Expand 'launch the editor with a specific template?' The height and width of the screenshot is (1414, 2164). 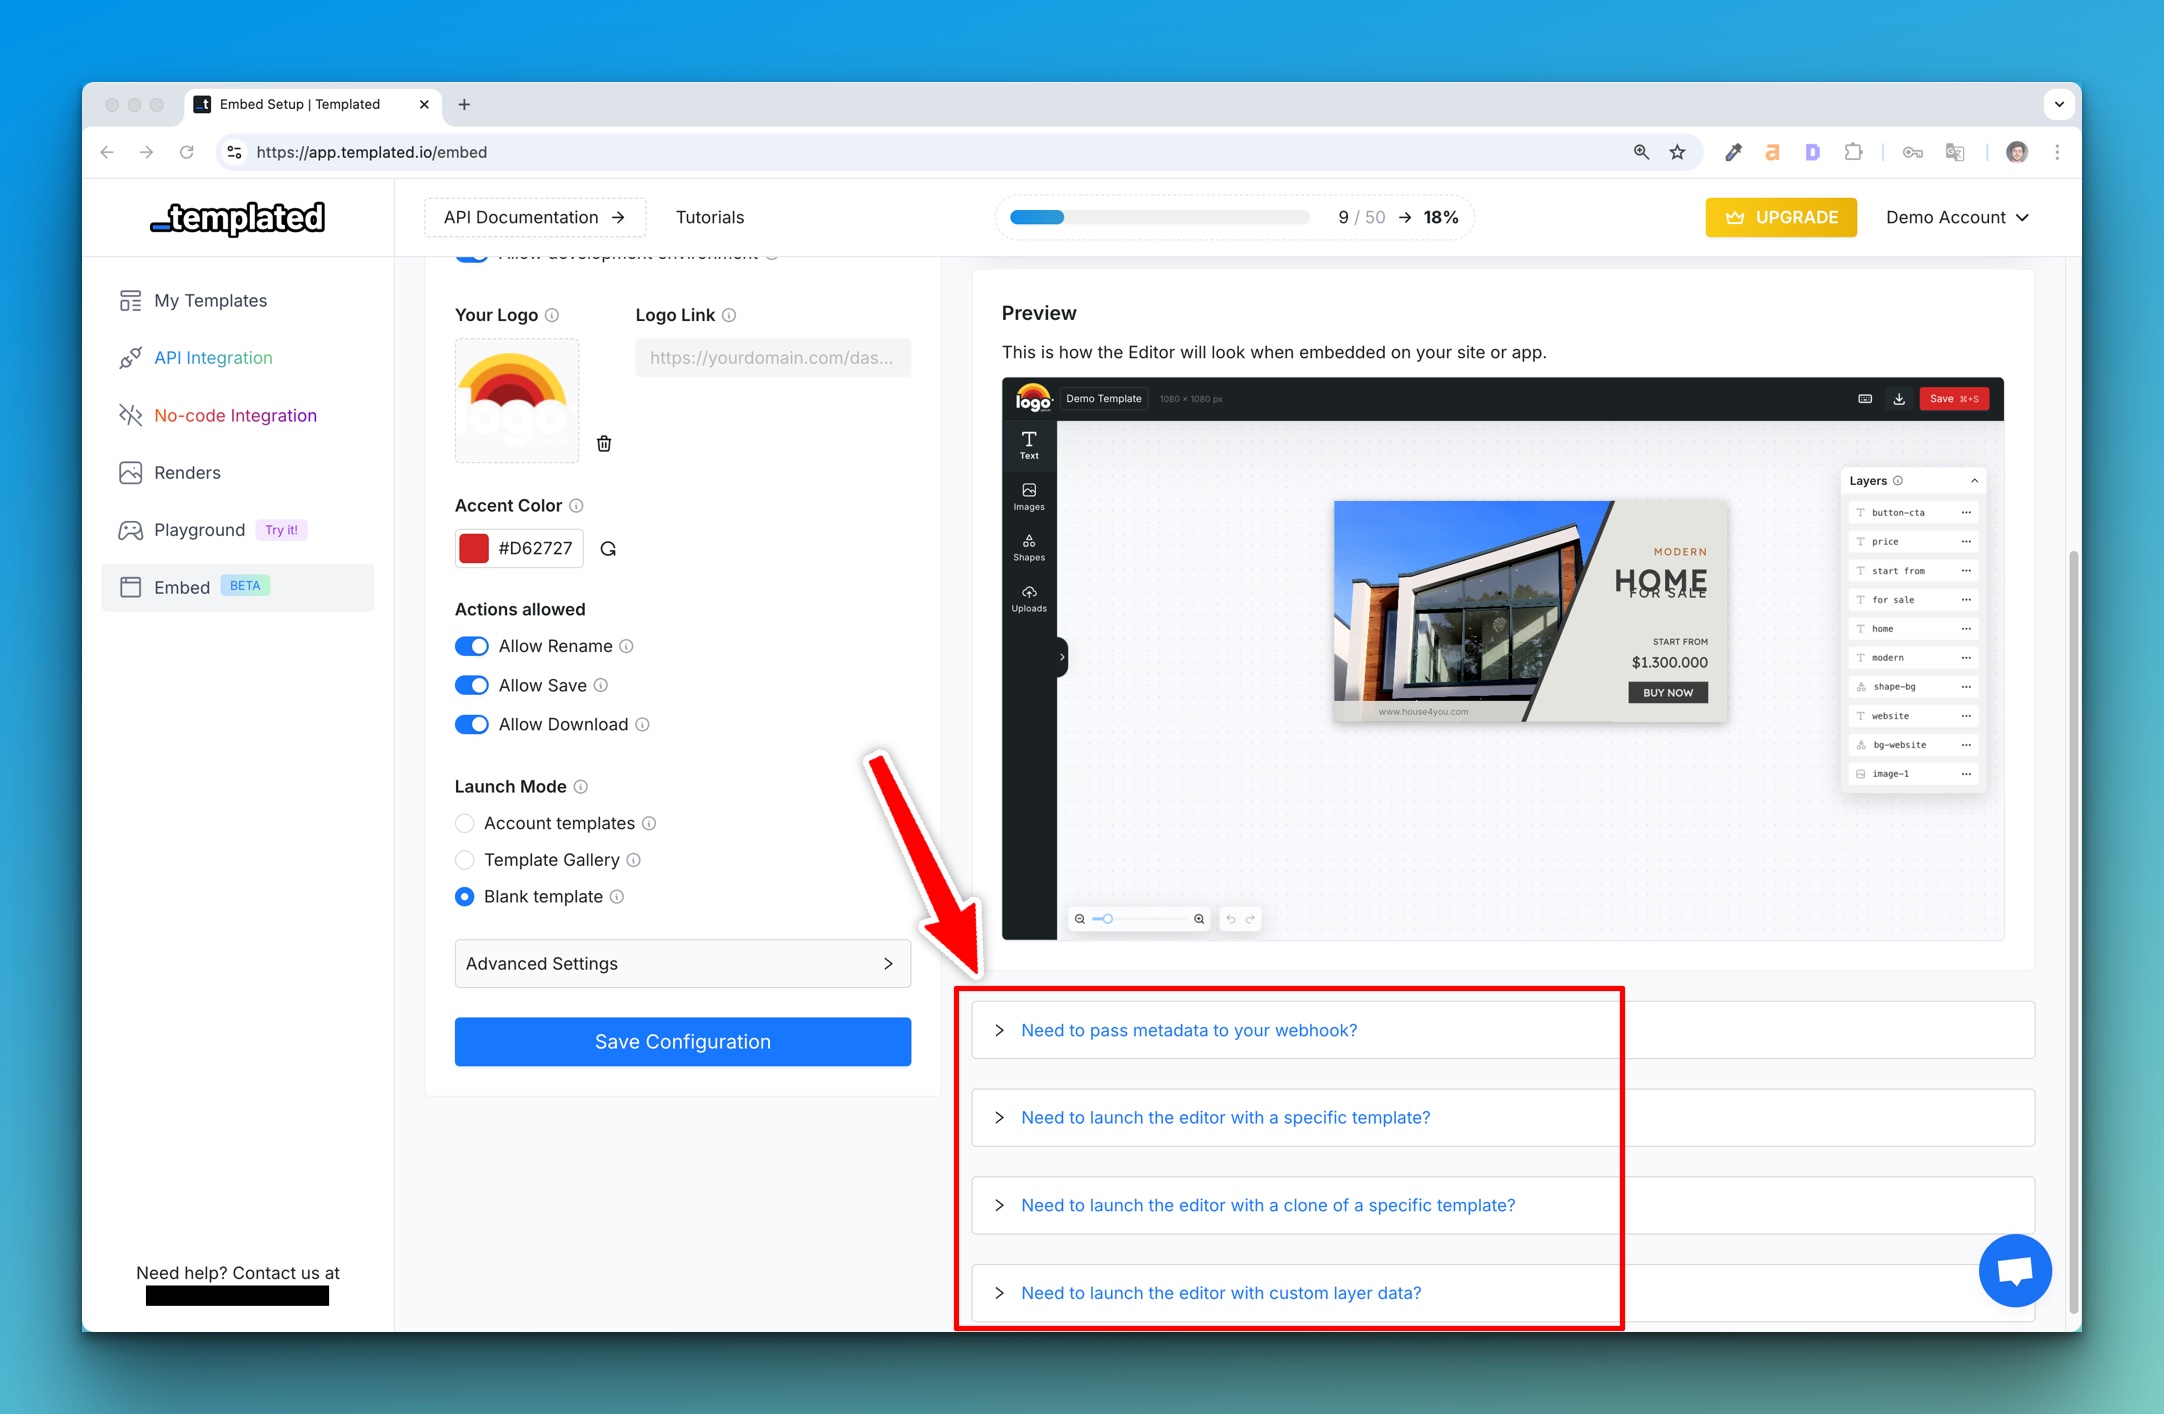coord(1503,1118)
